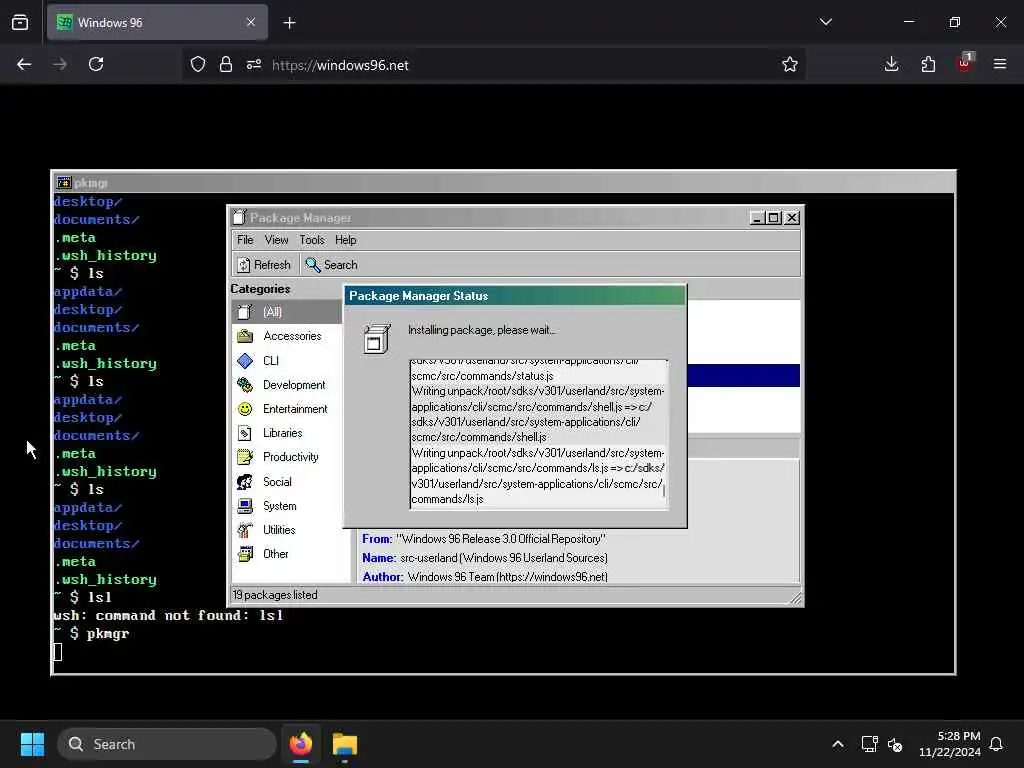Screen dimensions: 1024x768
Task: Click the muted volume tray icon
Action: (x=895, y=744)
